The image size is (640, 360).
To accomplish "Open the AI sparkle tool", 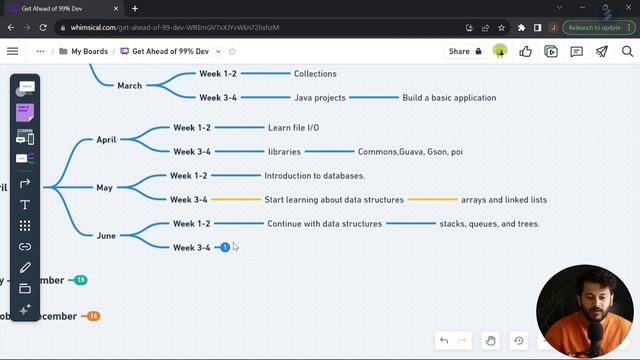I will 25,310.
